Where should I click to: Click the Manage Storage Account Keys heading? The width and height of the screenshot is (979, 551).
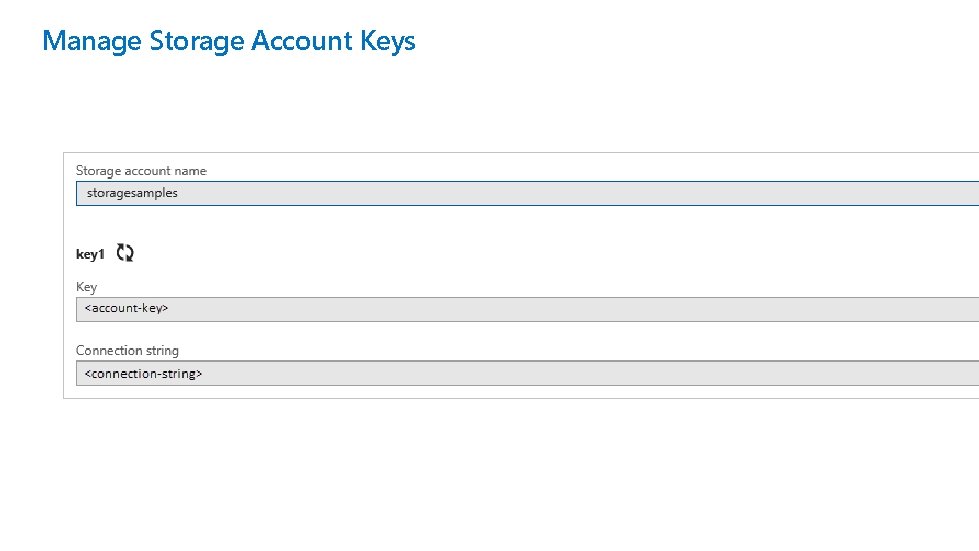click(228, 41)
